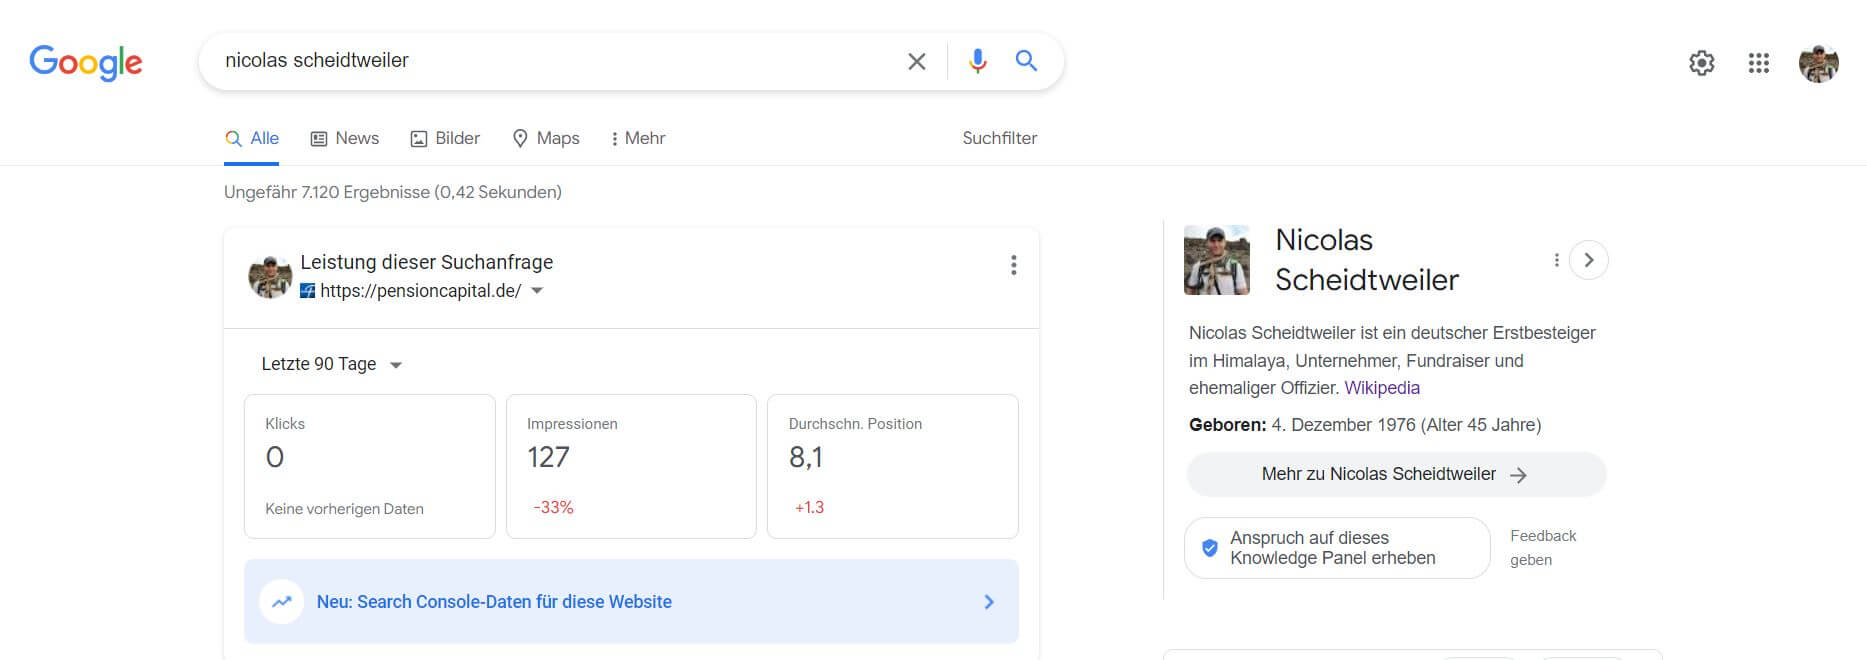Open the Google apps grid
The height and width of the screenshot is (660, 1867).
click(1759, 63)
